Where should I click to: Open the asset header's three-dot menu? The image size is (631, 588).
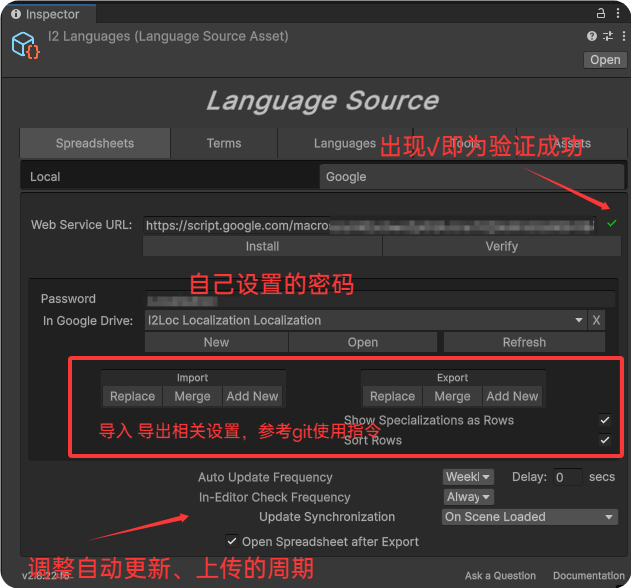coord(623,36)
